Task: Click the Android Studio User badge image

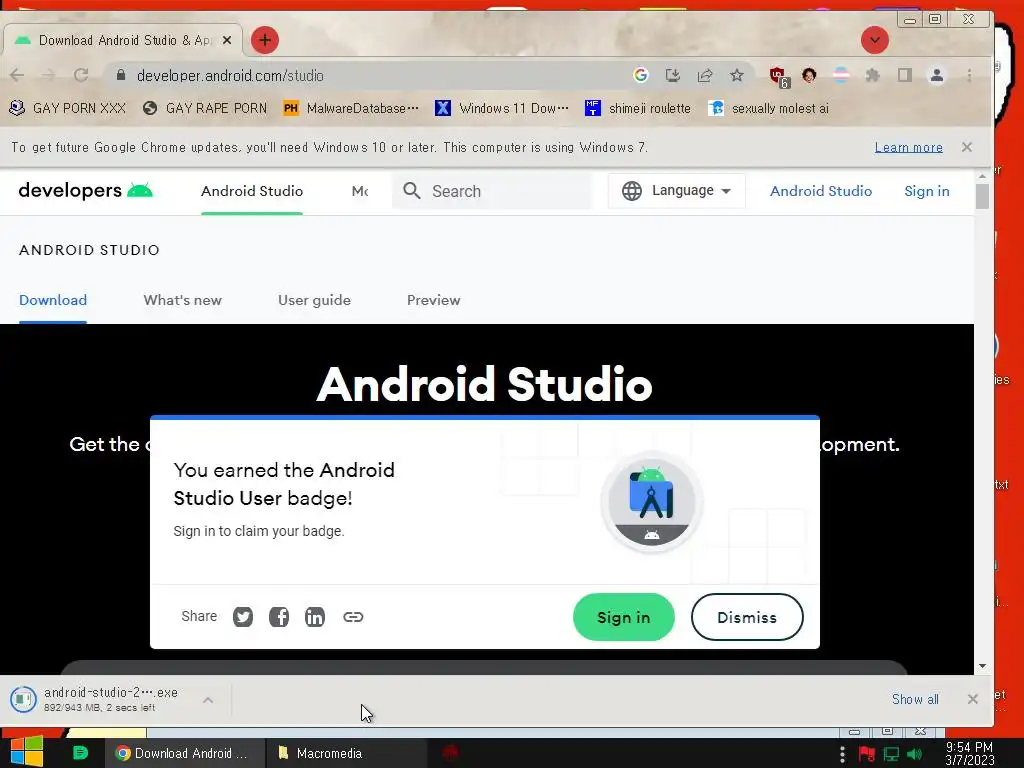Action: 652,502
